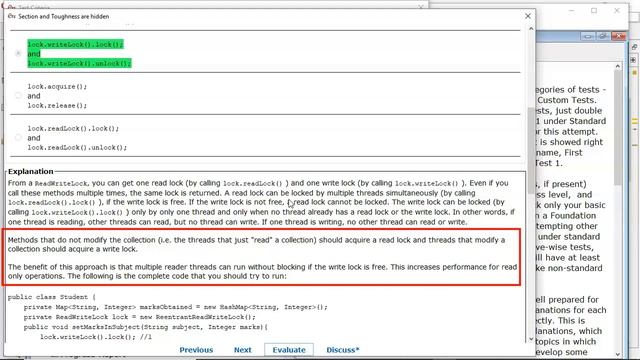Image resolution: width=640 pixels, height=360 pixels.
Task: Close the inner background window with red X
Action: click(x=618, y=36)
